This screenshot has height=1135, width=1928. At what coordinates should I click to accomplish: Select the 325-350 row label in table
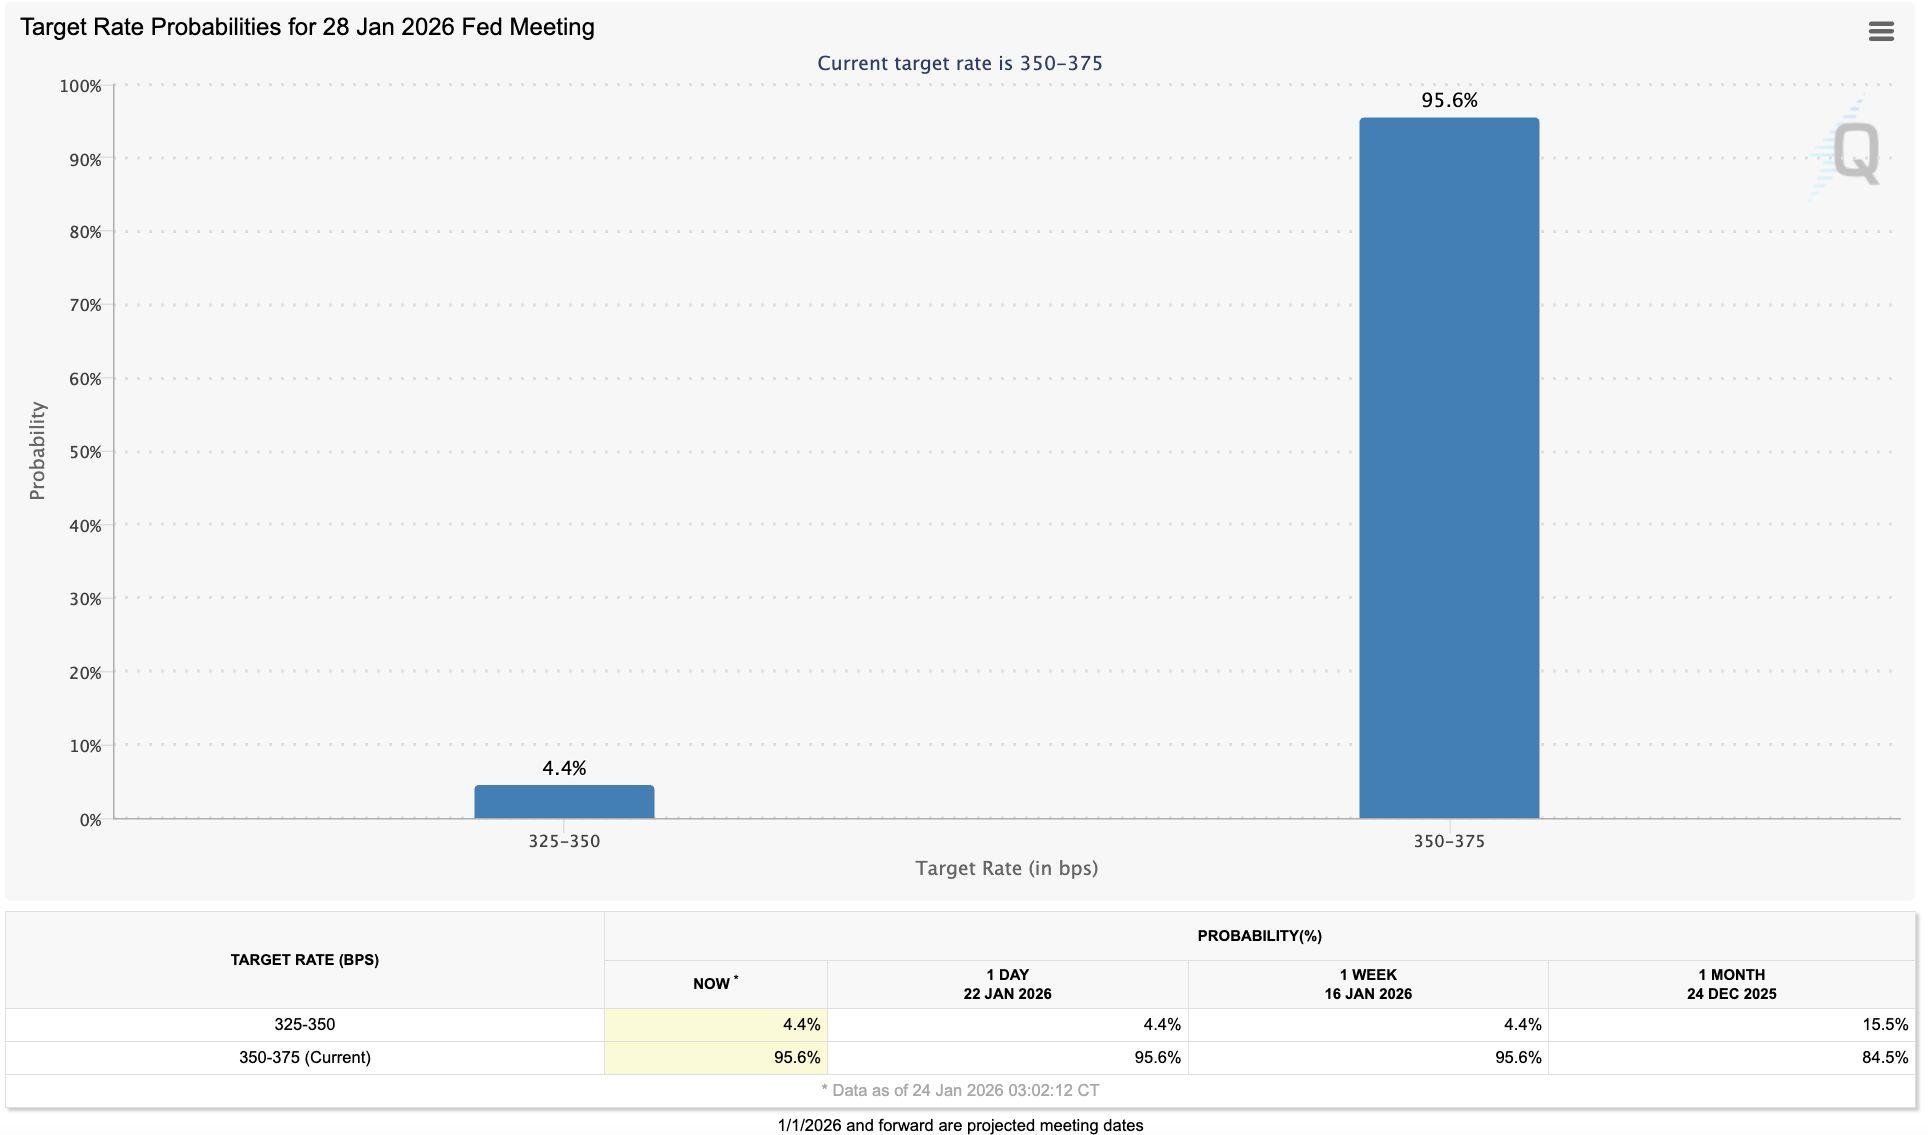tap(304, 1025)
